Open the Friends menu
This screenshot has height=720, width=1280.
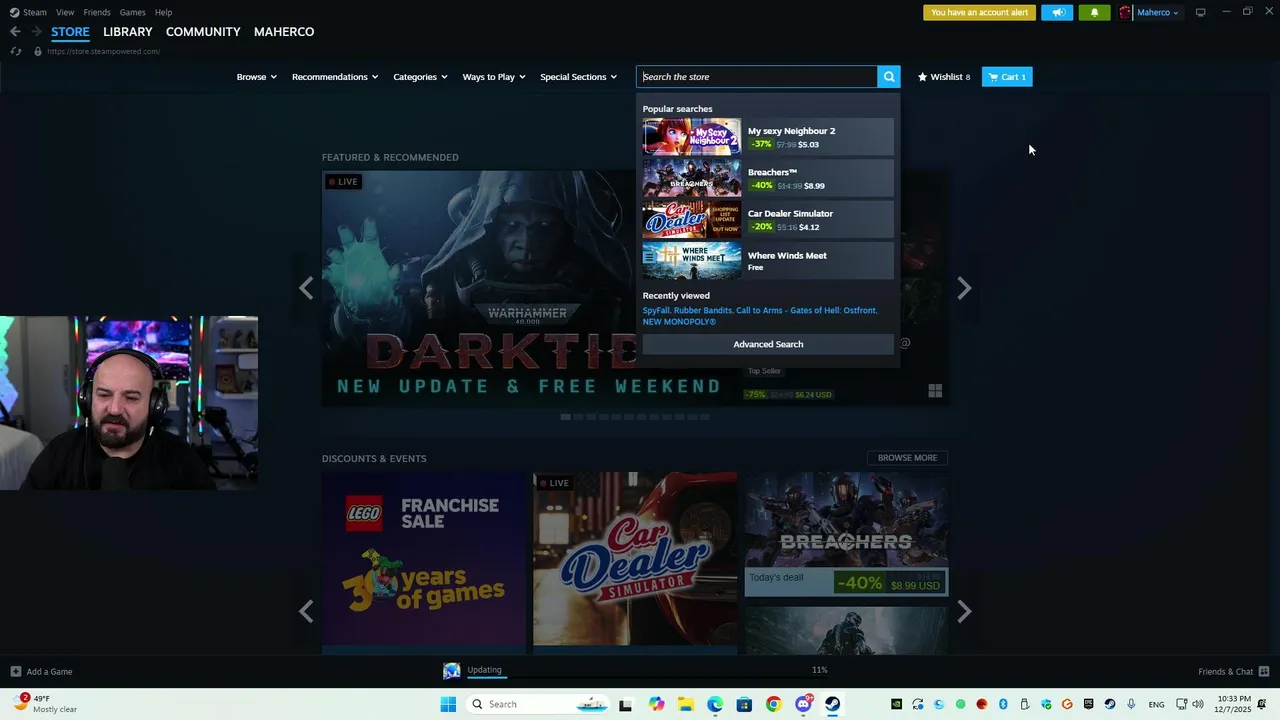(x=97, y=12)
